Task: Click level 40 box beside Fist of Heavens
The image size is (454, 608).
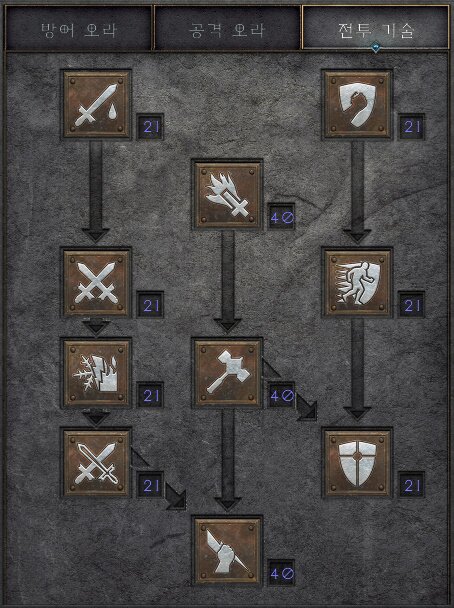Action: pos(281,573)
